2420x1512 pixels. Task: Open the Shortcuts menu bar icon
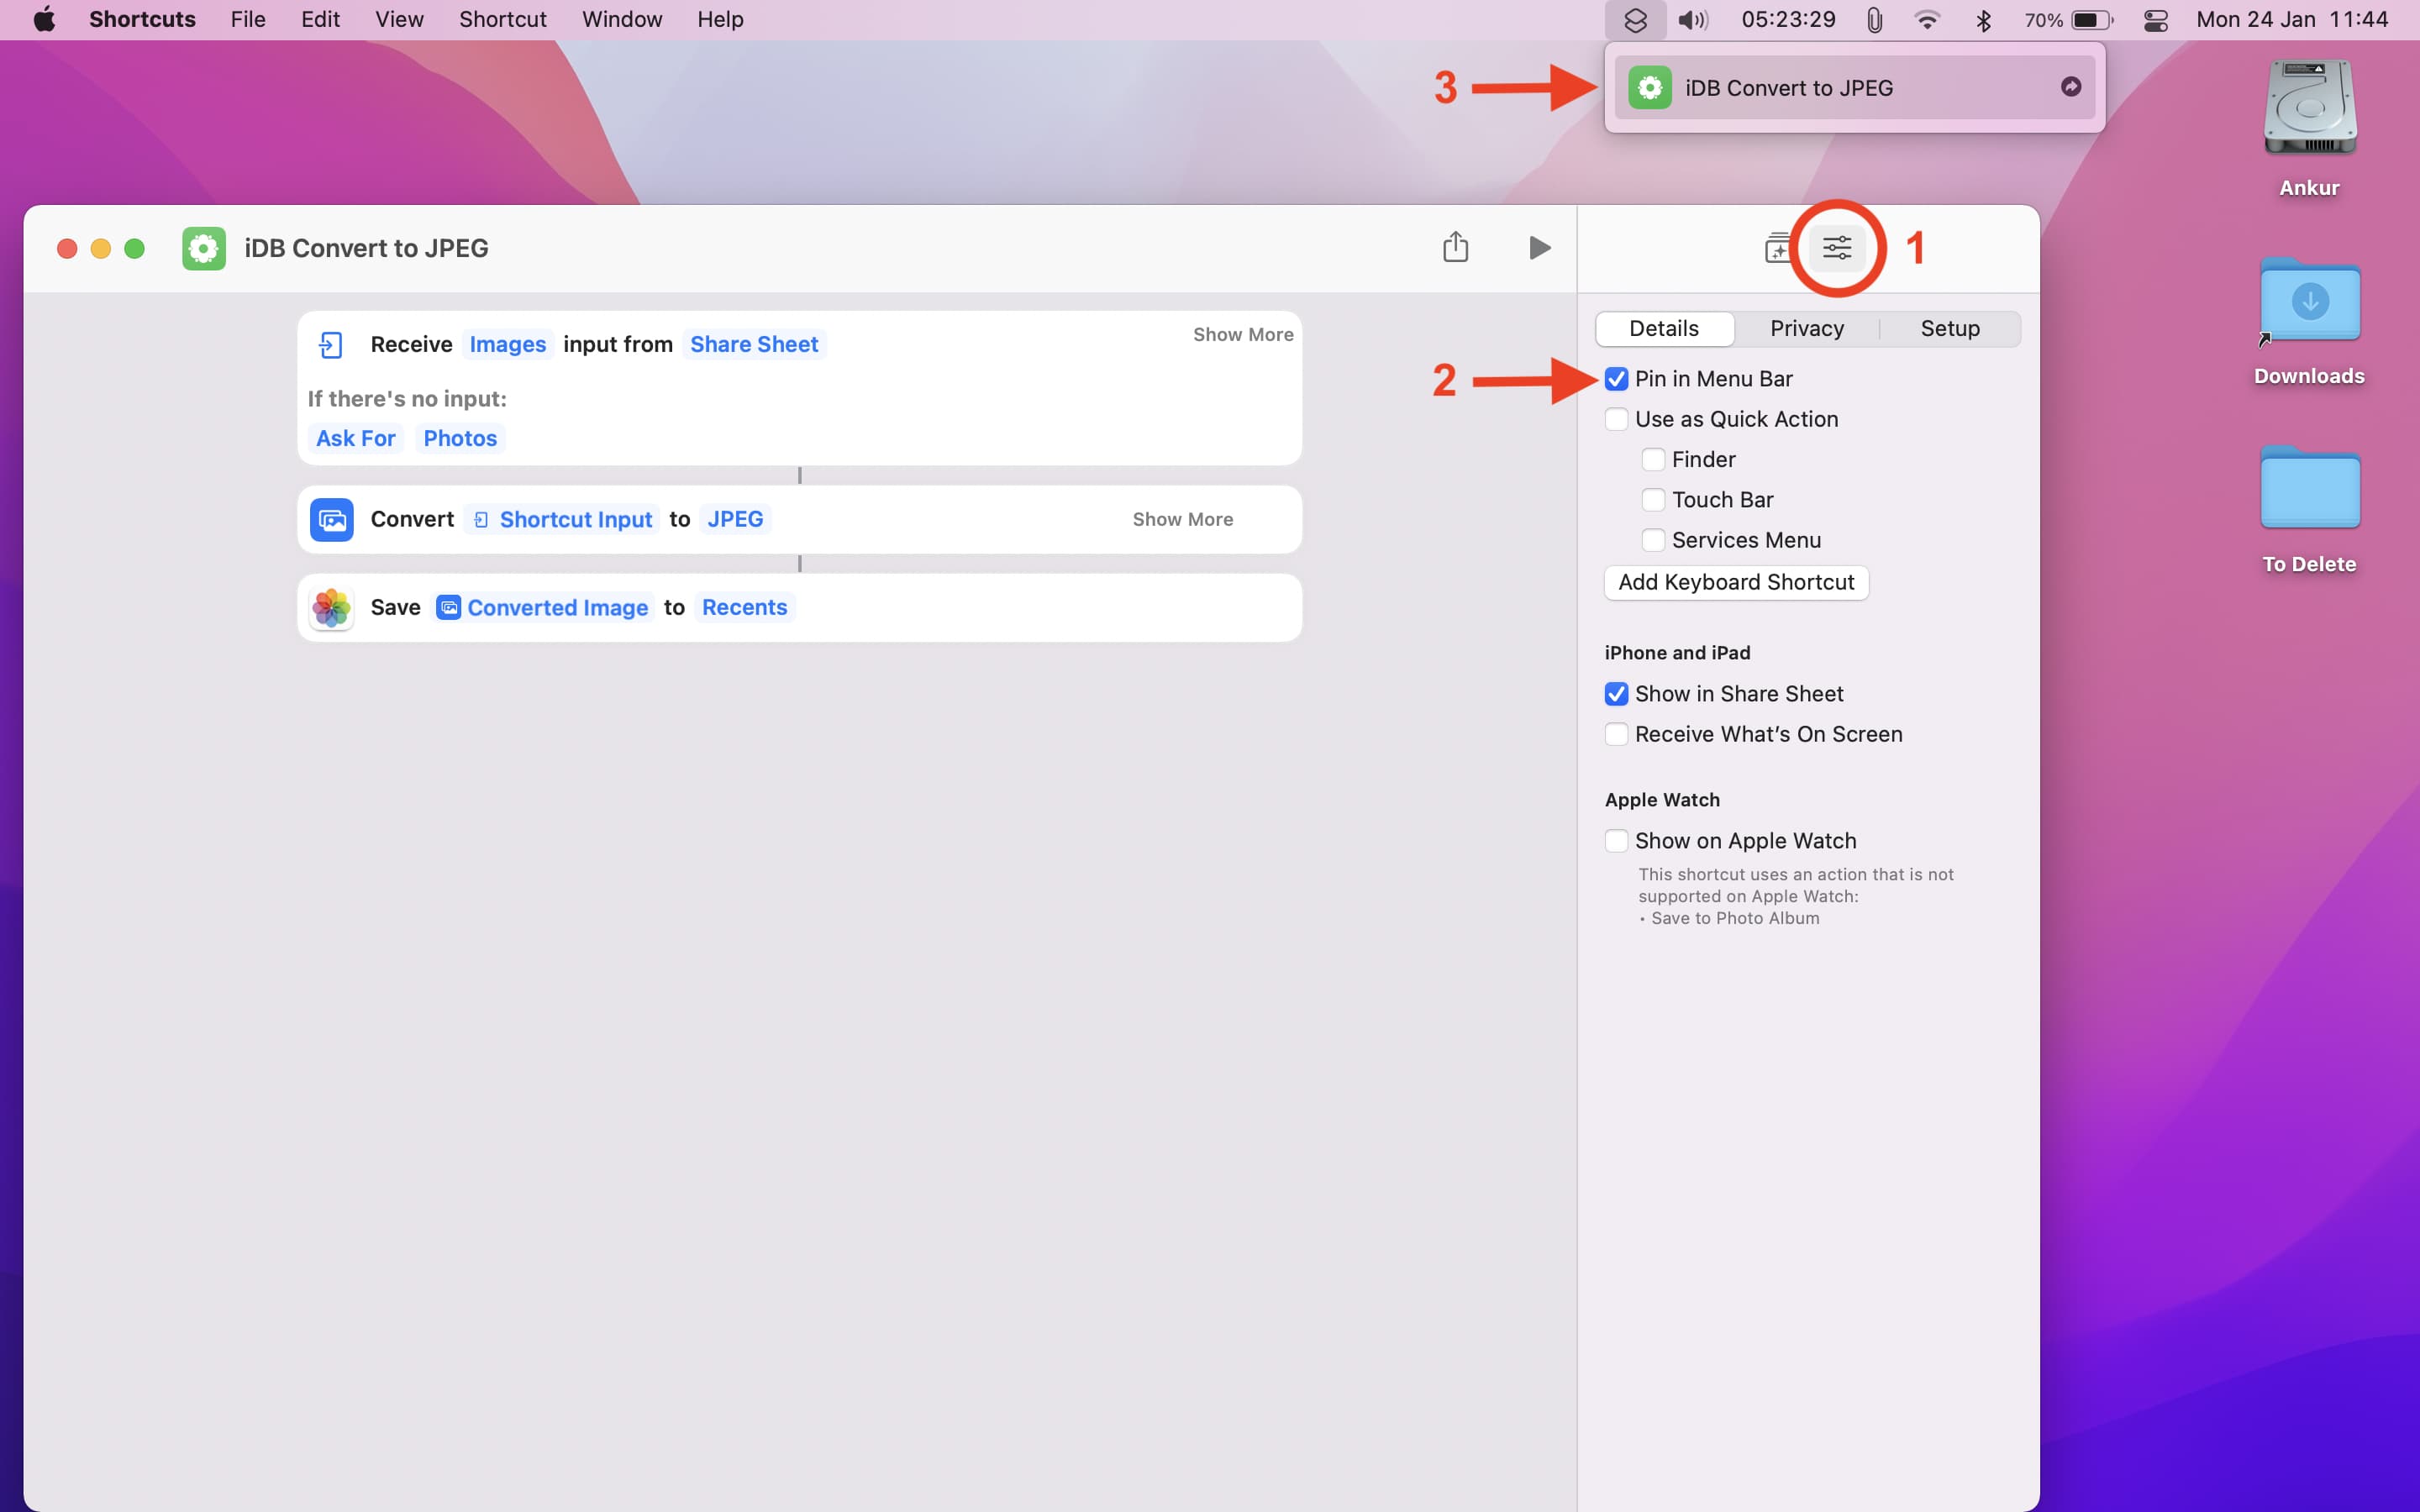pos(1635,20)
